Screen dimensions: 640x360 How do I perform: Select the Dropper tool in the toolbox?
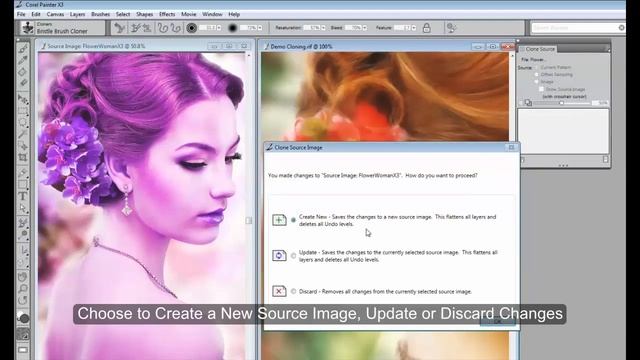(23, 60)
